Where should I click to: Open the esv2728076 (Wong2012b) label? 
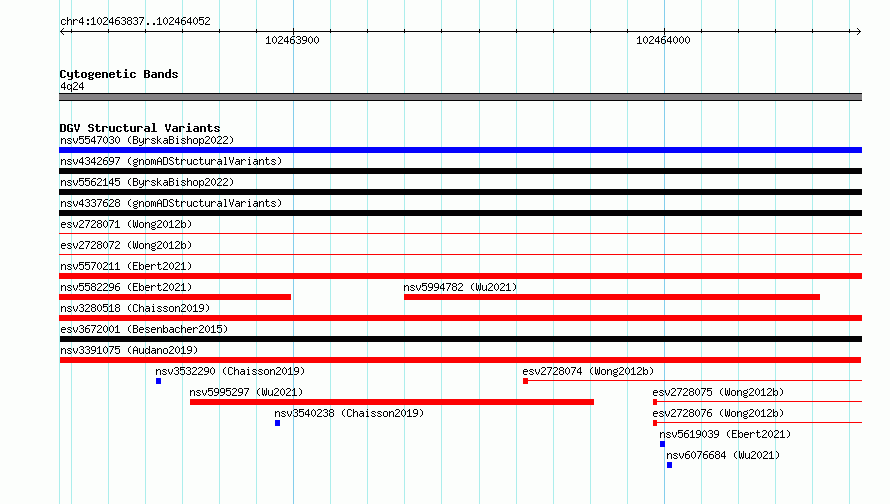(718, 413)
